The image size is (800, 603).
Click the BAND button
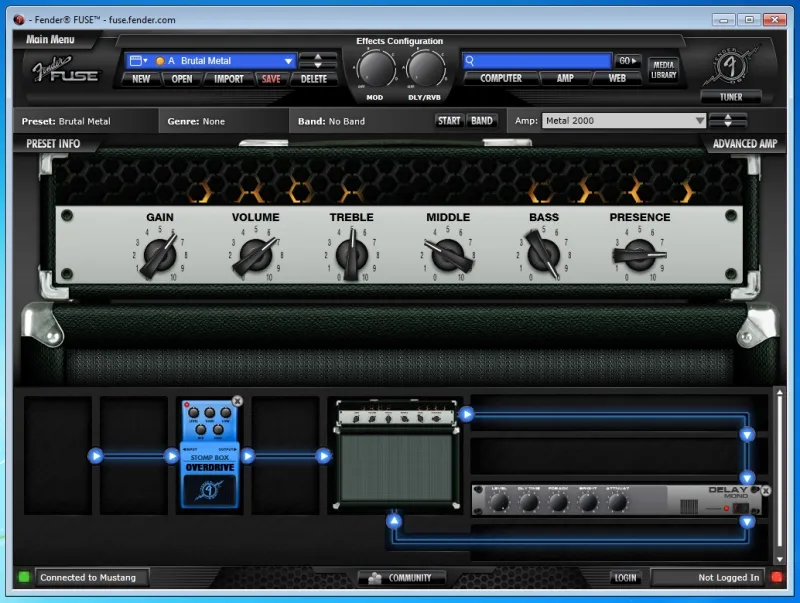[482, 121]
